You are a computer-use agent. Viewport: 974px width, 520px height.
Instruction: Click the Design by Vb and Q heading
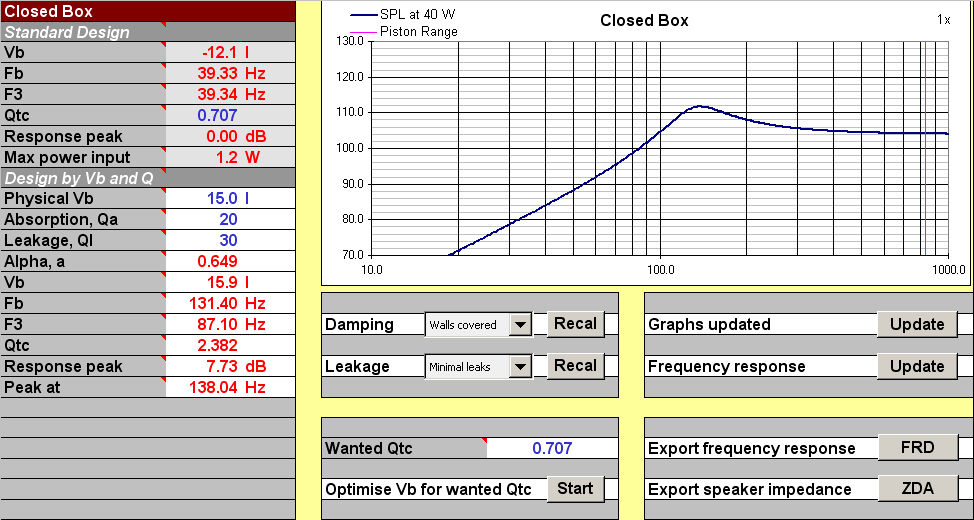tap(147, 178)
